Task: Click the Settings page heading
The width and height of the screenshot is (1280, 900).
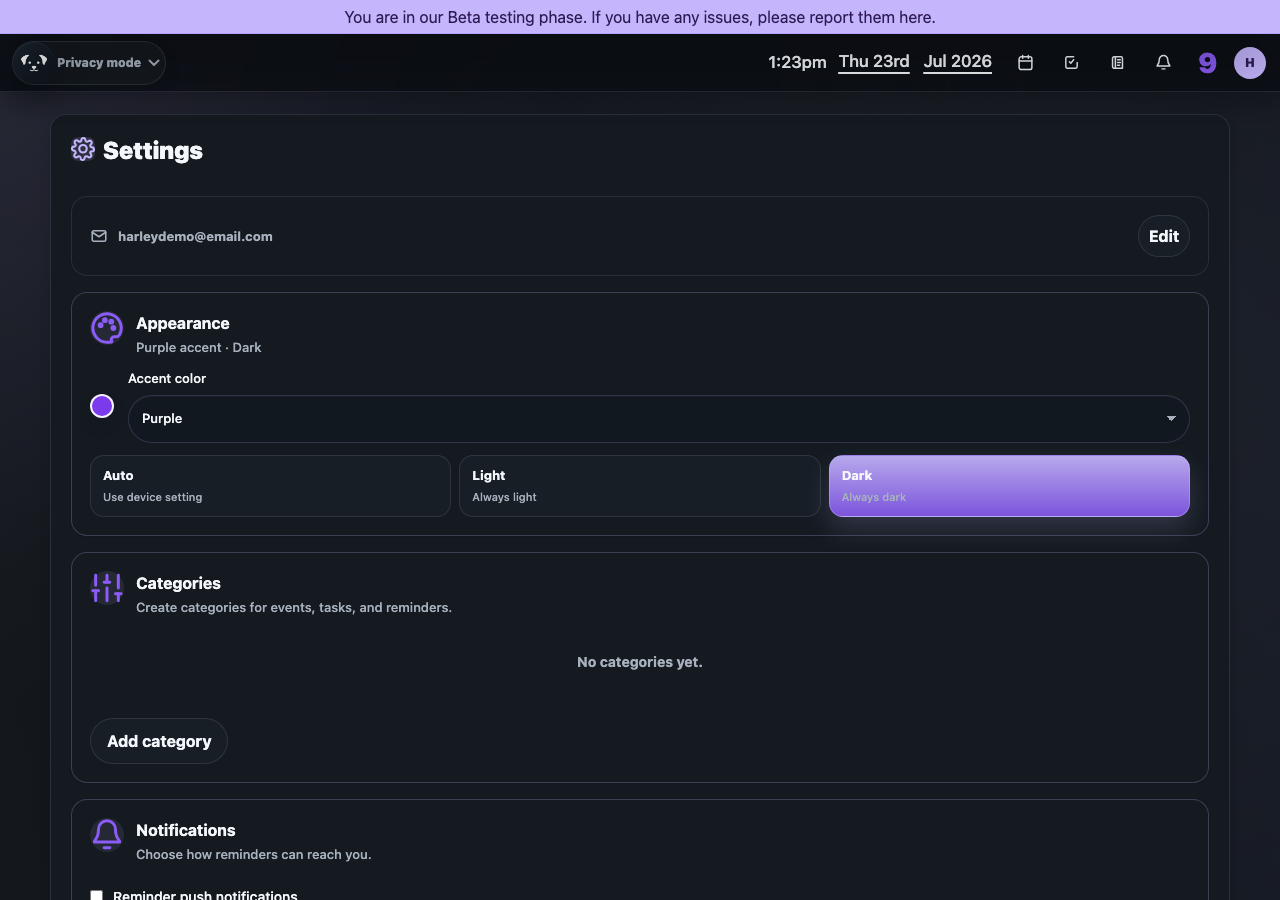Action: coord(153,150)
